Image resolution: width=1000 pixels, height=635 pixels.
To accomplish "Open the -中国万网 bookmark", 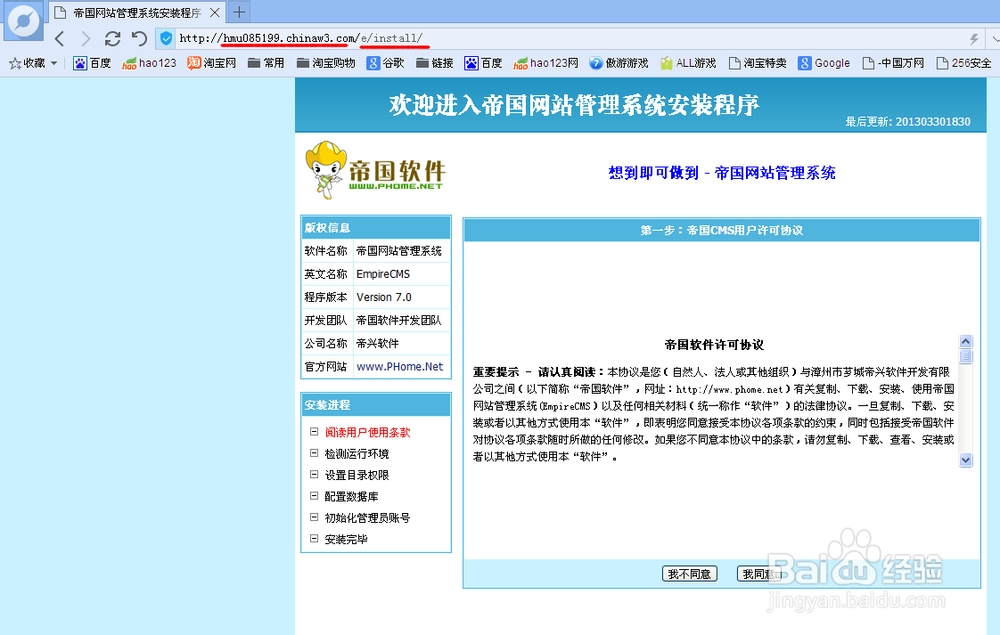I will coord(893,63).
